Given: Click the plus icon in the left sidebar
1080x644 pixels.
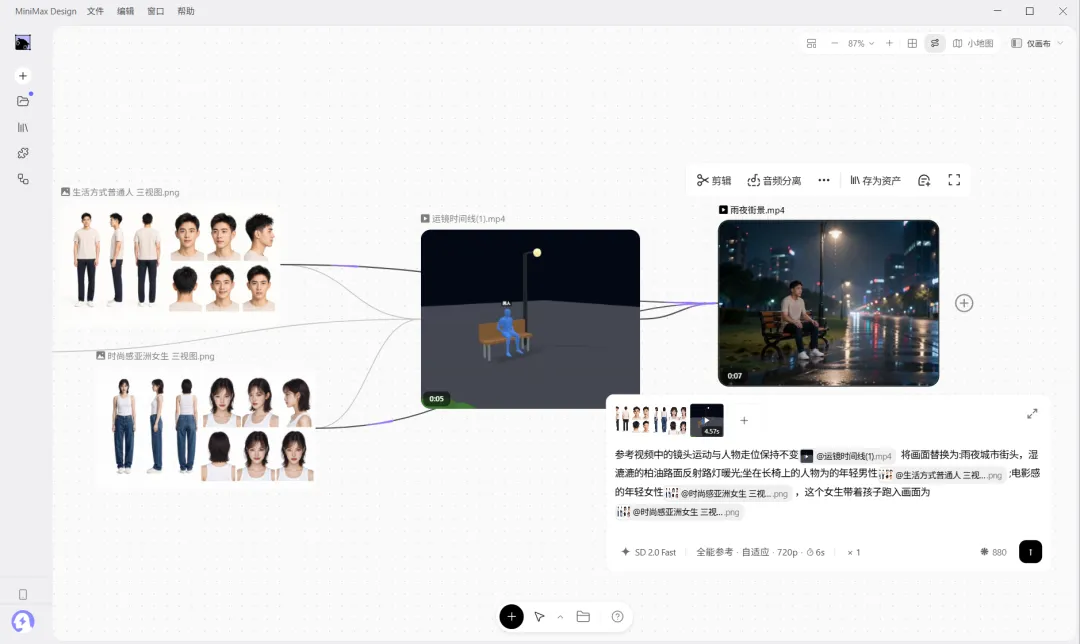Looking at the screenshot, I should point(23,76).
